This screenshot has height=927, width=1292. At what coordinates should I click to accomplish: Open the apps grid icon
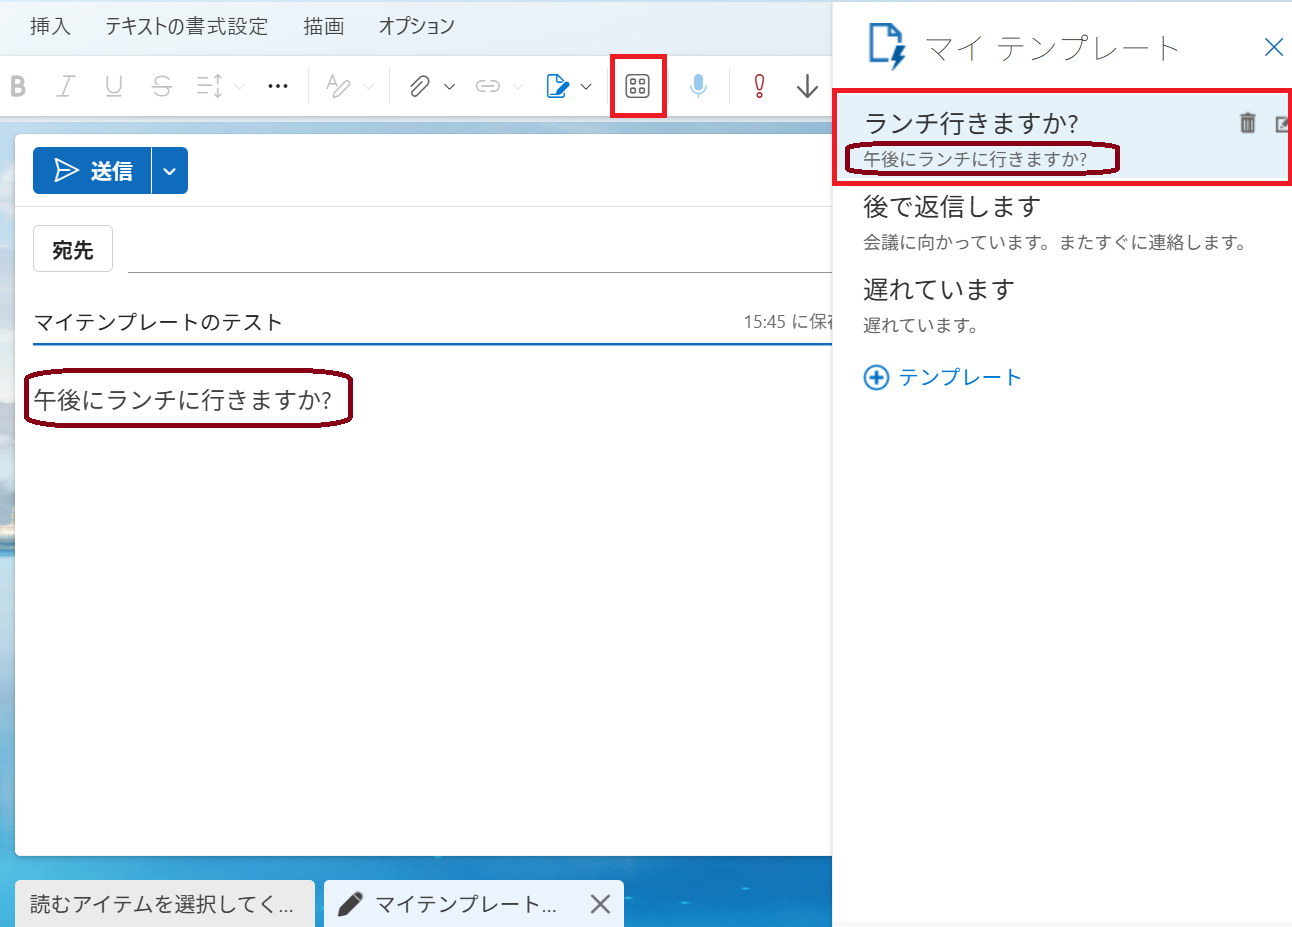point(638,86)
